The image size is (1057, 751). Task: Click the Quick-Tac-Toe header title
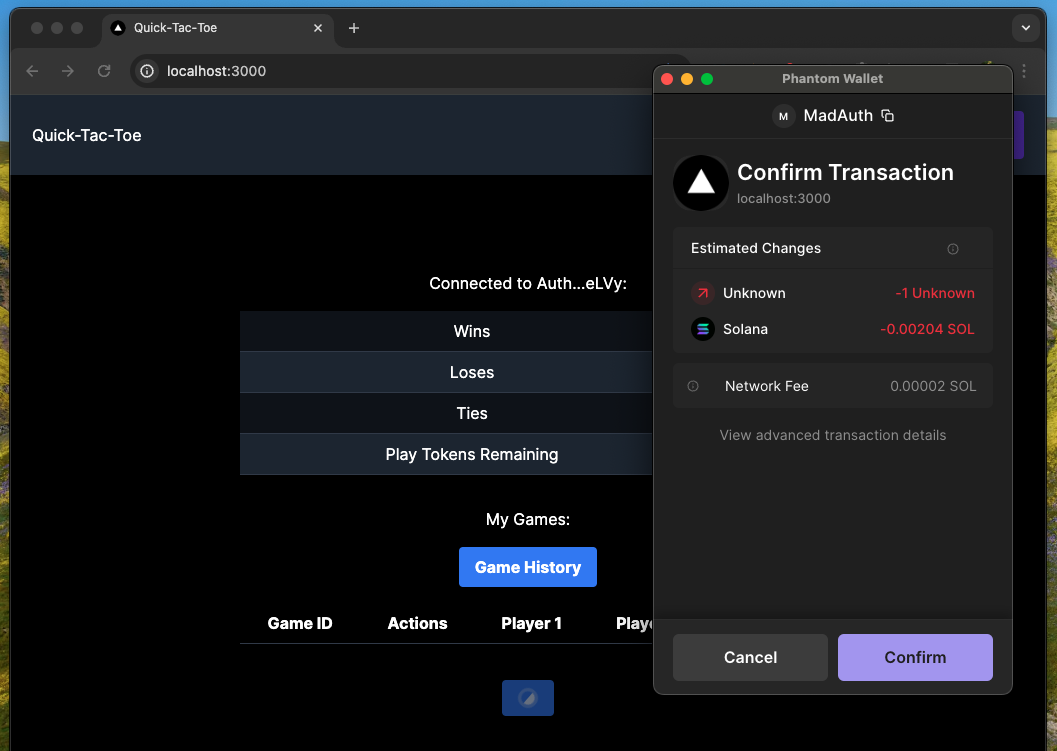point(87,136)
